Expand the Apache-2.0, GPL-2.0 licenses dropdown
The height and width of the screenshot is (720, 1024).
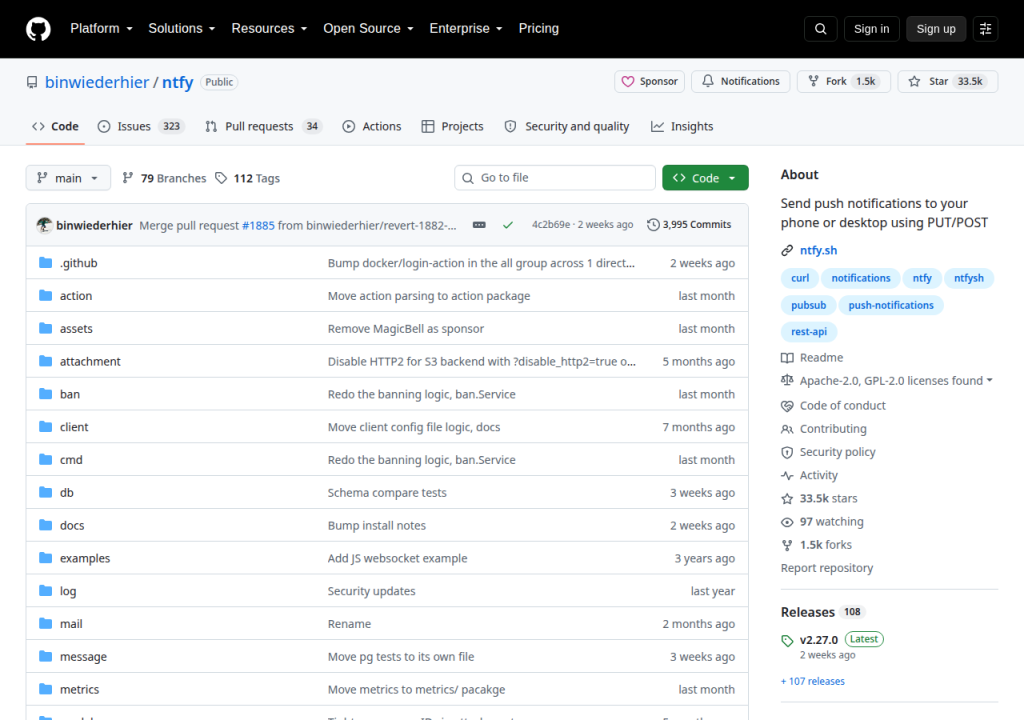click(x=886, y=381)
